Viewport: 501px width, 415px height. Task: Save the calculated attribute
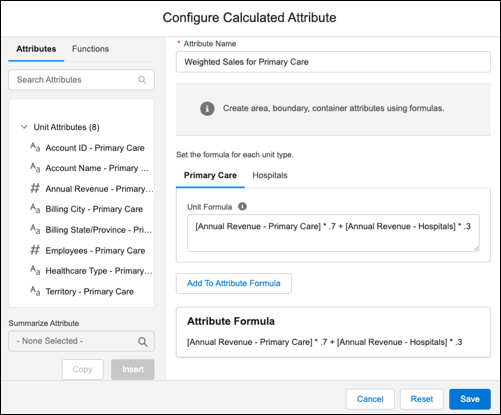470,399
